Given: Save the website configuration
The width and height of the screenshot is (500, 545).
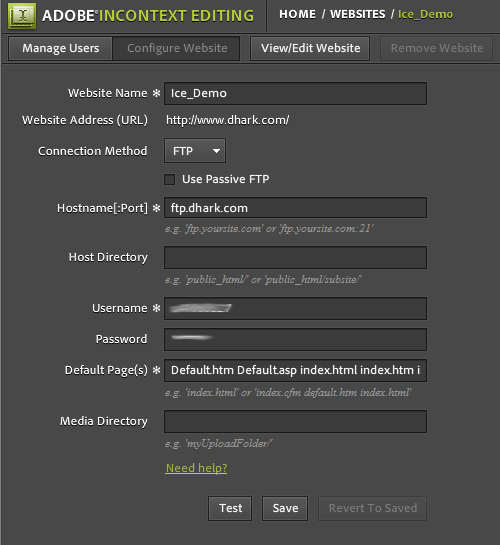Looking at the screenshot, I should (x=285, y=508).
